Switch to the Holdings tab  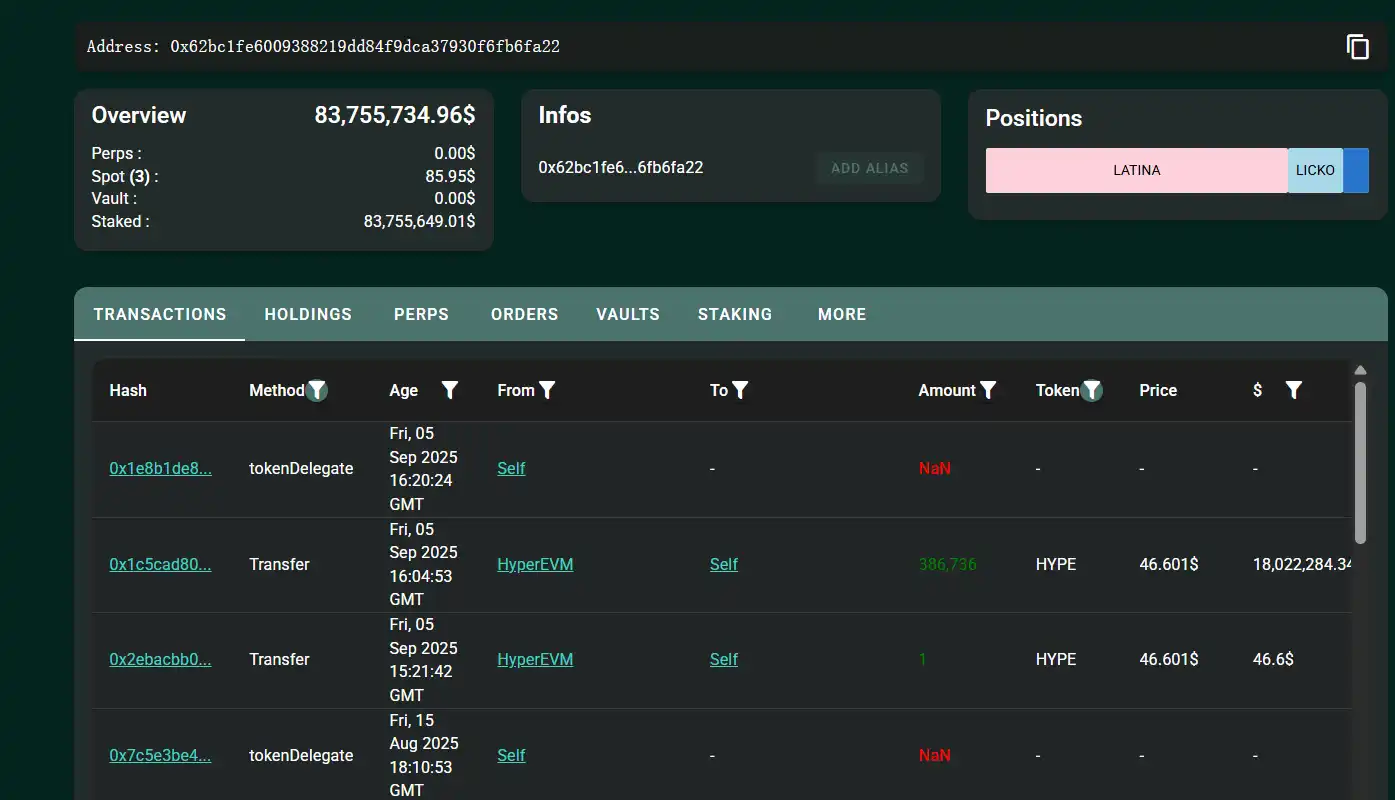click(308, 314)
